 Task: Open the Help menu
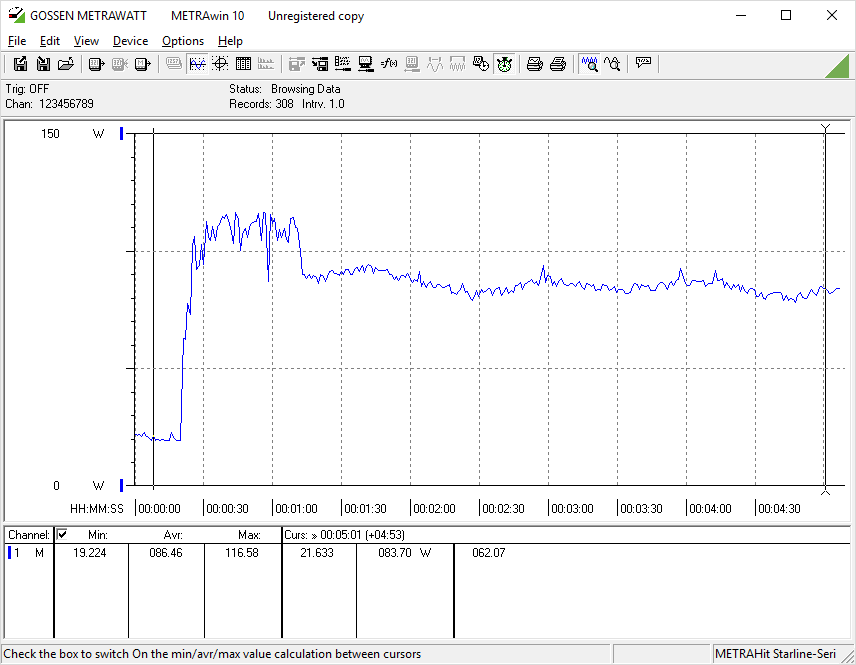230,41
